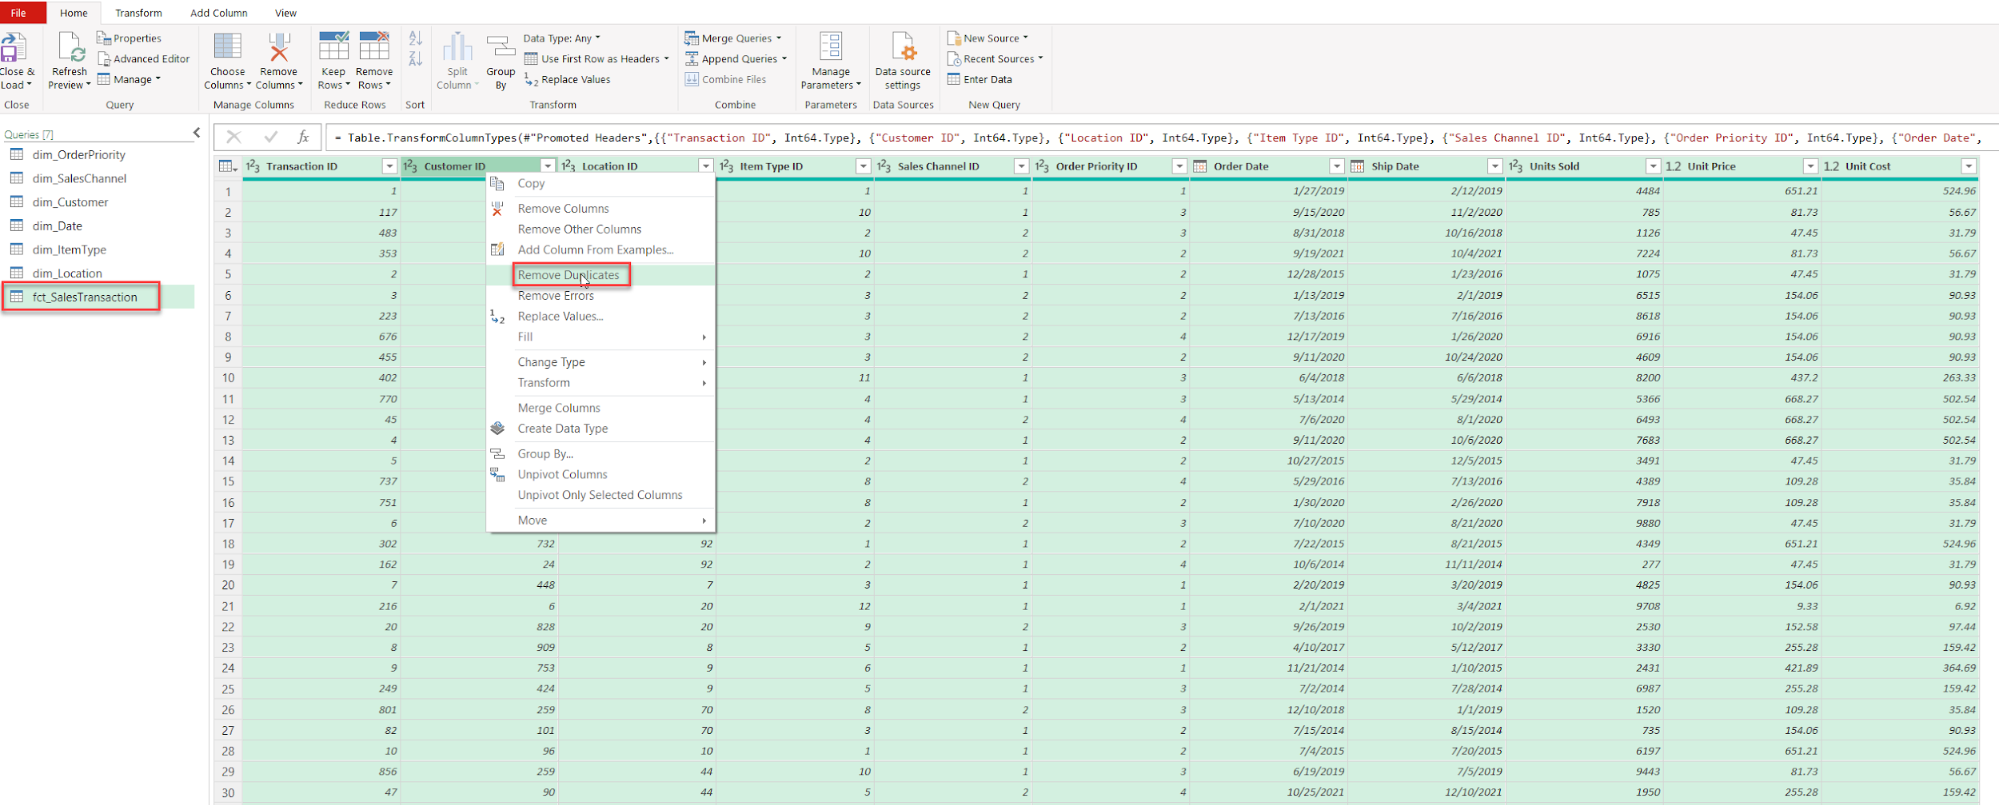Click the Choose Columns icon

point(227,46)
